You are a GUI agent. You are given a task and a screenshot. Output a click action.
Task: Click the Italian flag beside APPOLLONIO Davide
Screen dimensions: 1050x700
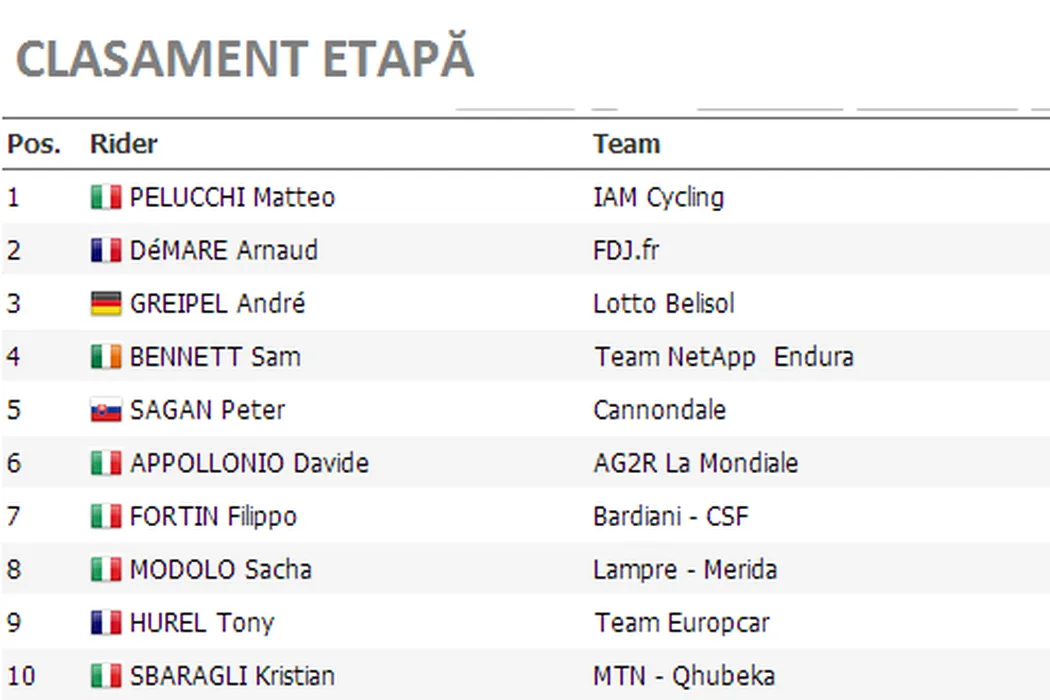tap(105, 464)
